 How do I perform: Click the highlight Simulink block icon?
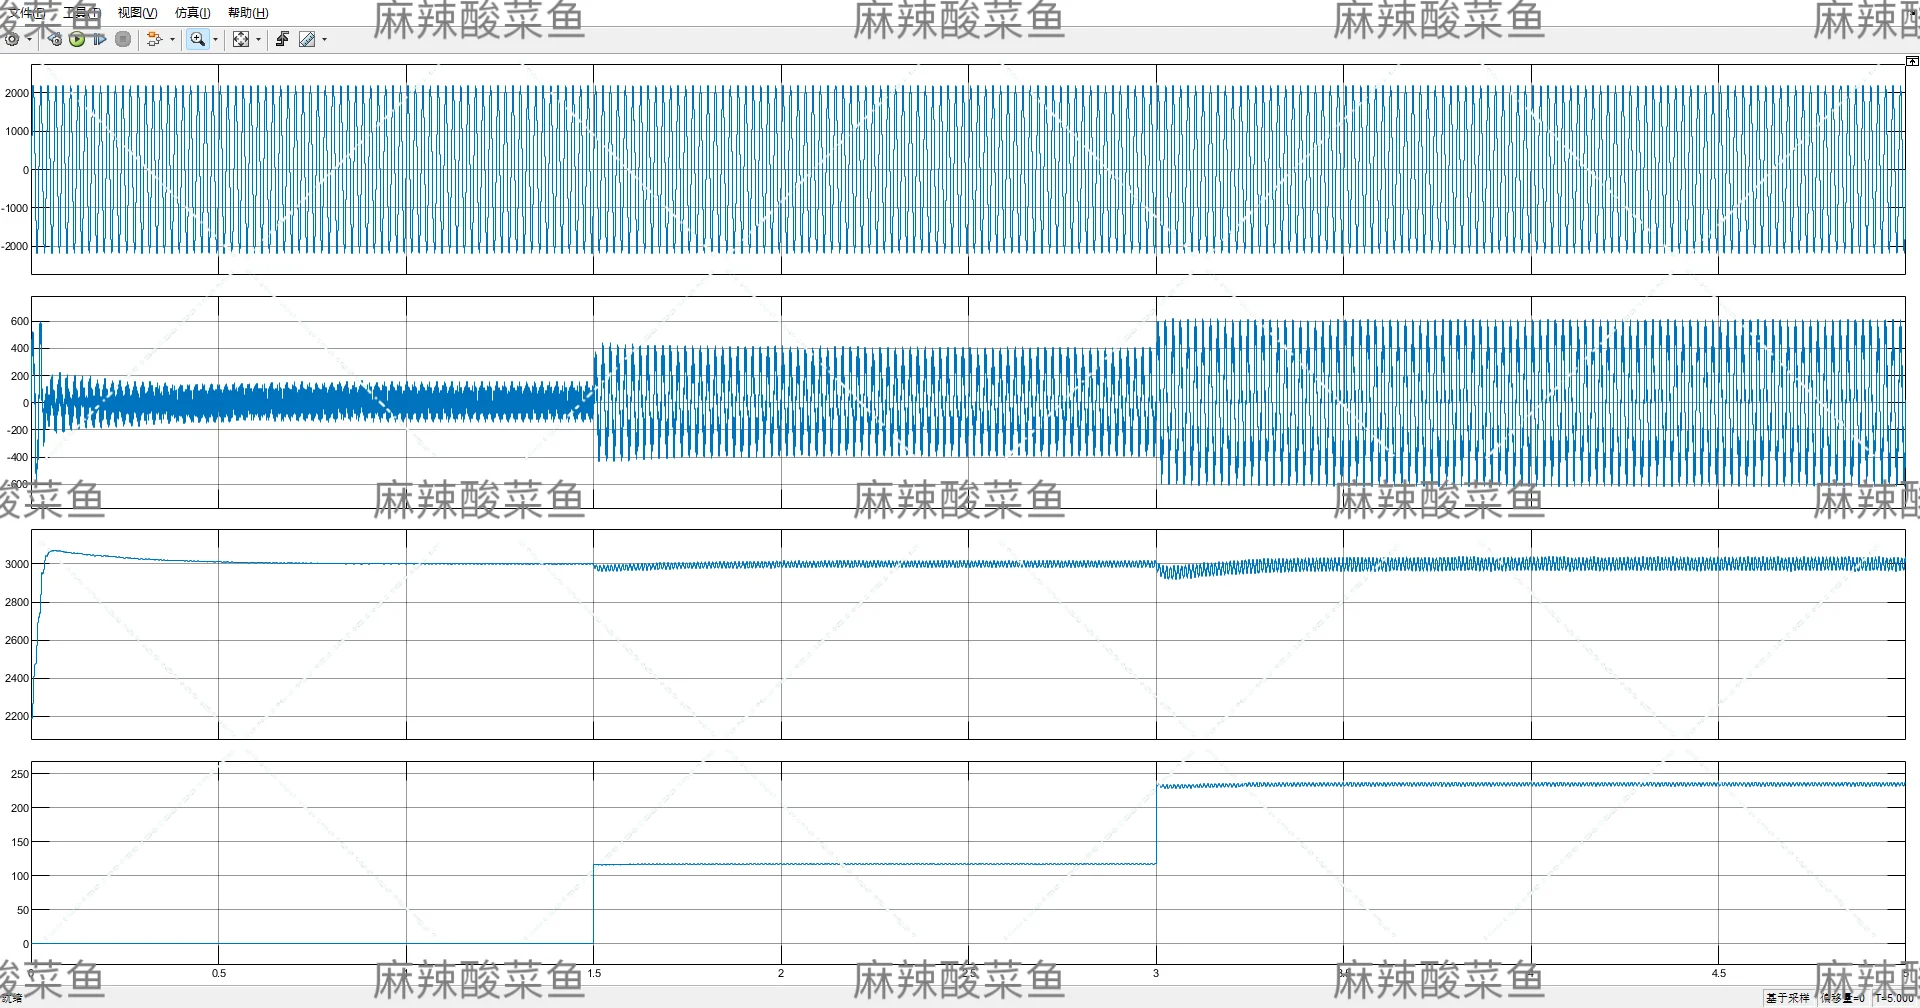(x=157, y=39)
